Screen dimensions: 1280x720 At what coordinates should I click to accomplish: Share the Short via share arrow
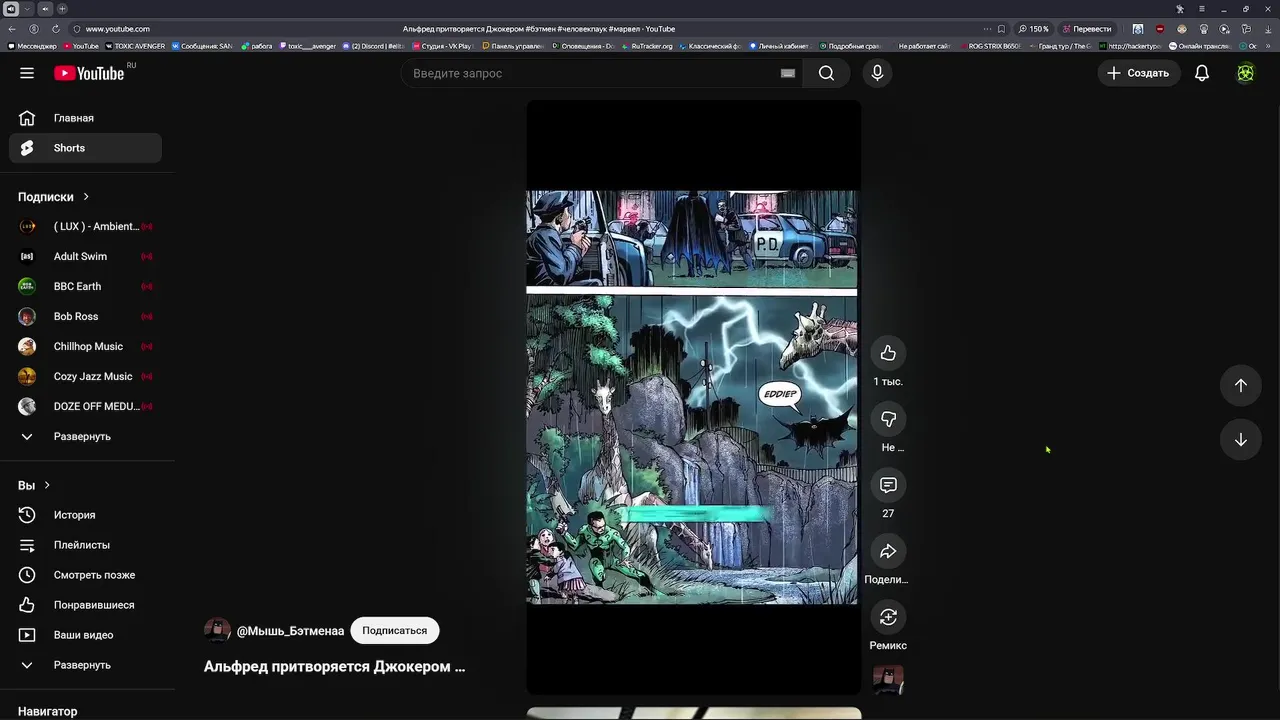point(888,551)
